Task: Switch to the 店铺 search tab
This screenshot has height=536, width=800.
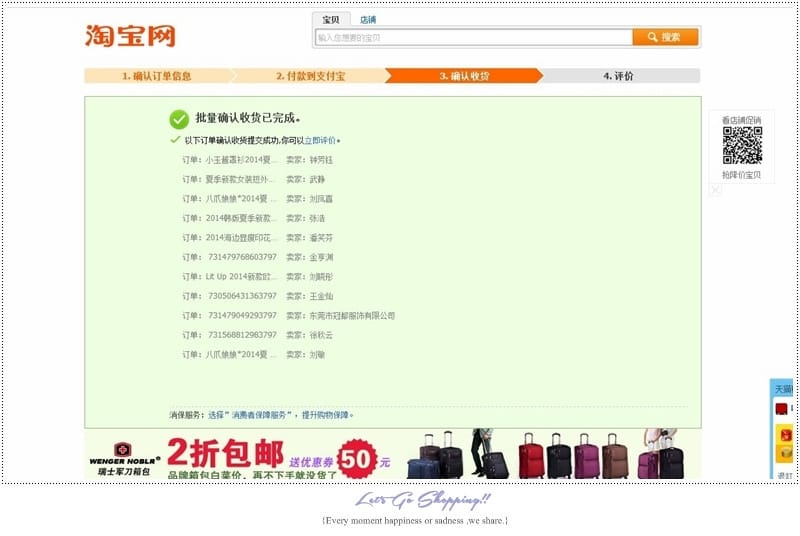Action: [x=367, y=19]
